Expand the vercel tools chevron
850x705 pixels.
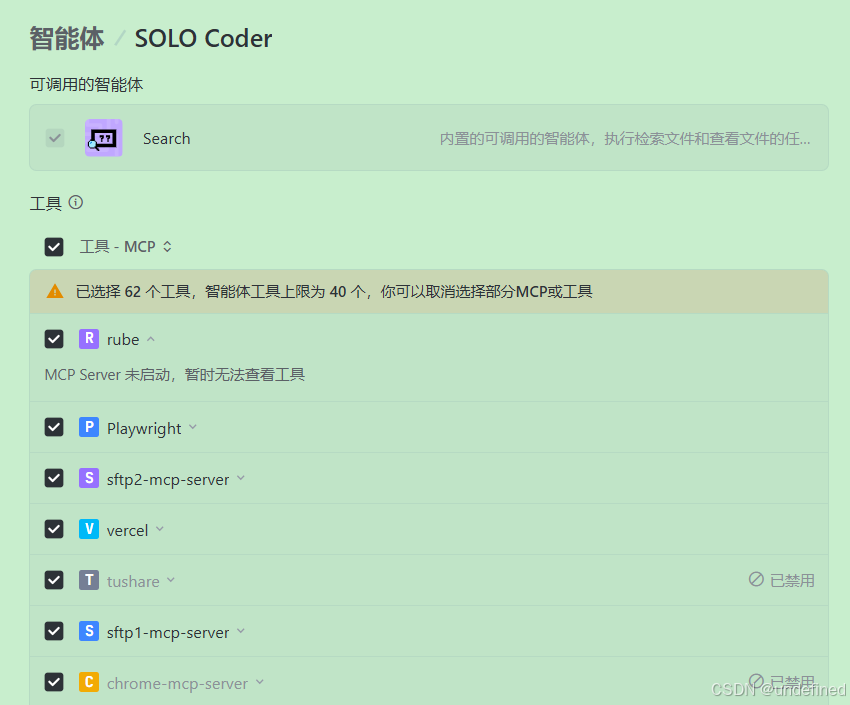tap(159, 529)
